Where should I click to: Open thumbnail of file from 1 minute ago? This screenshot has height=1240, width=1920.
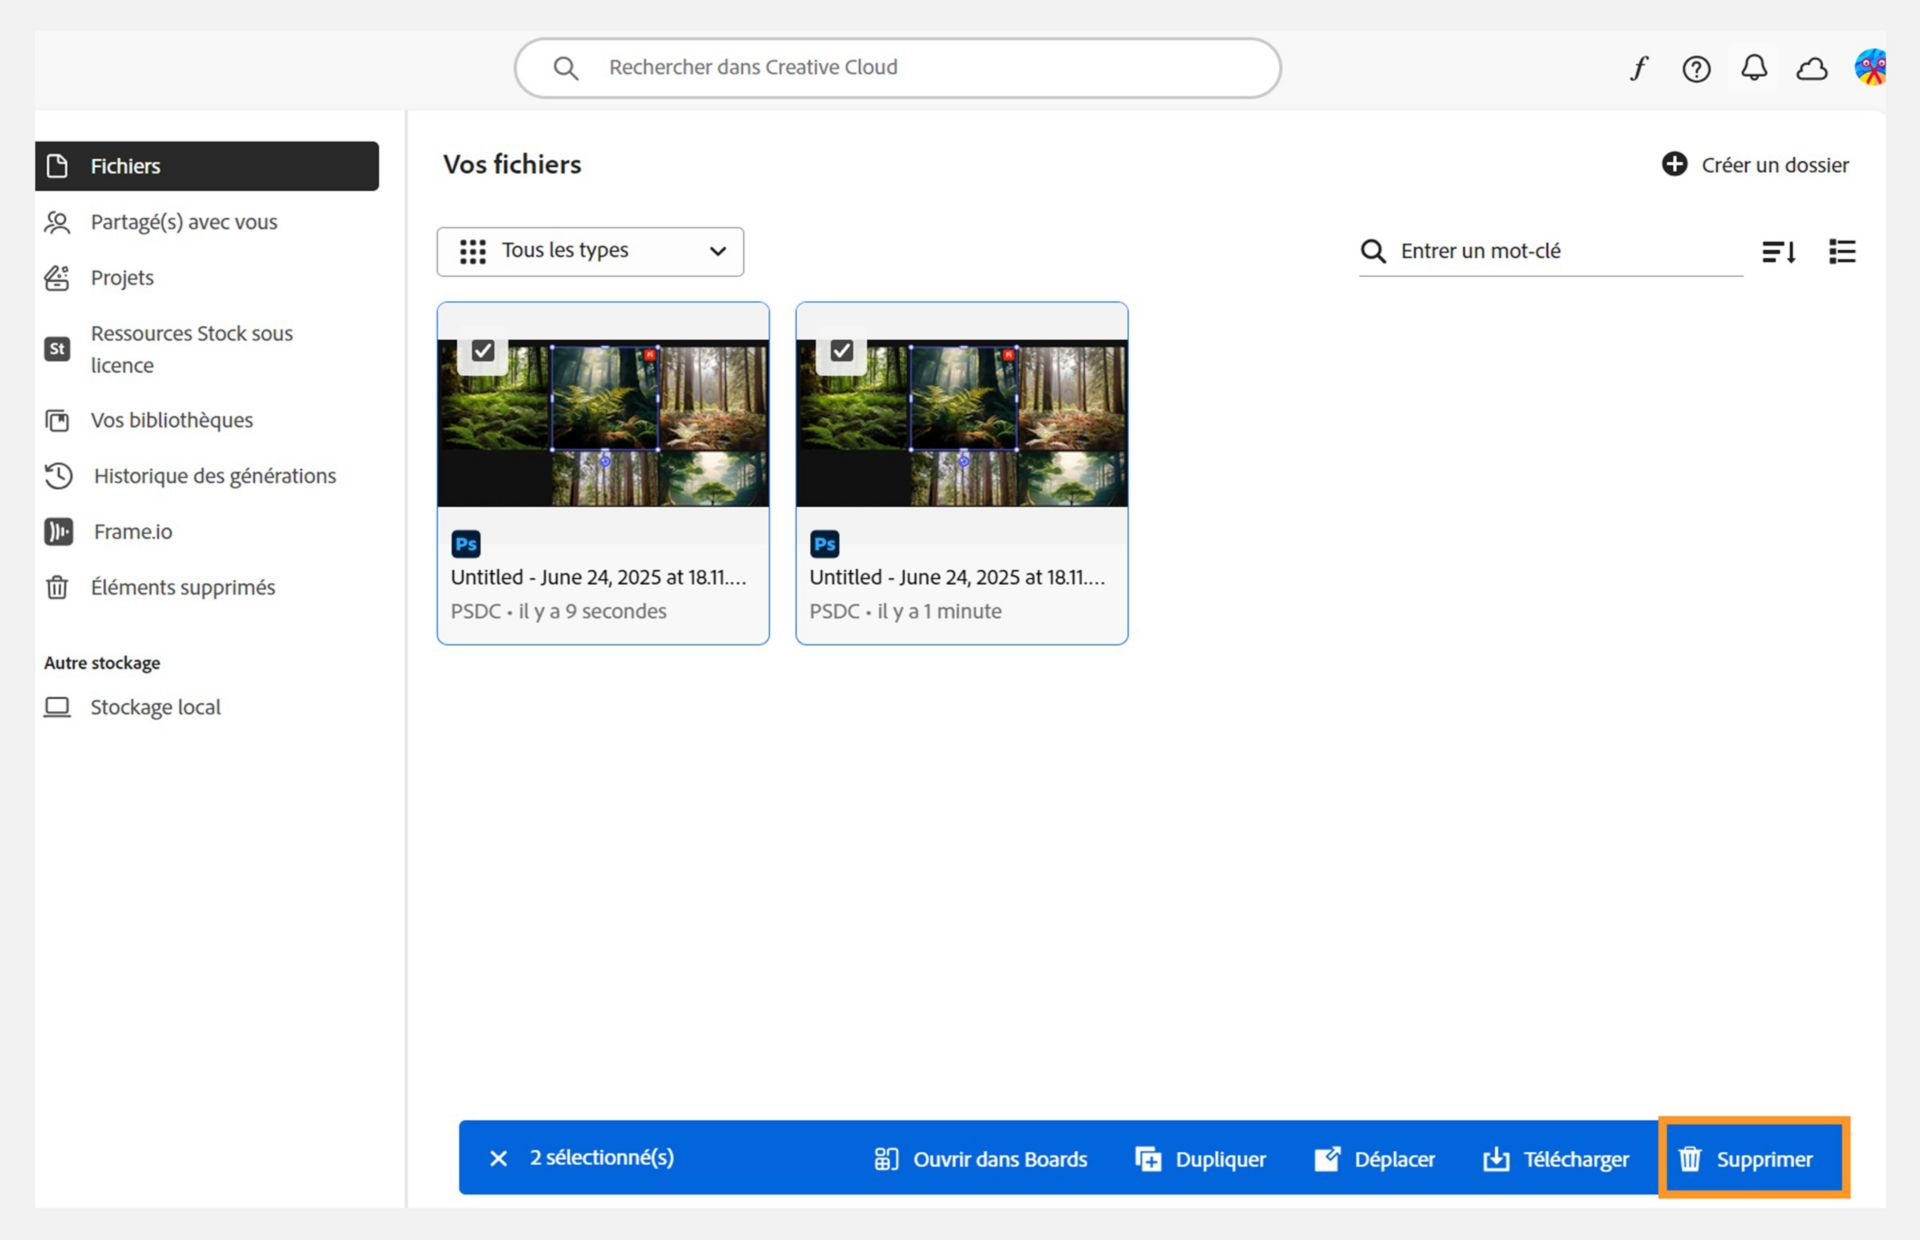pyautogui.click(x=962, y=423)
